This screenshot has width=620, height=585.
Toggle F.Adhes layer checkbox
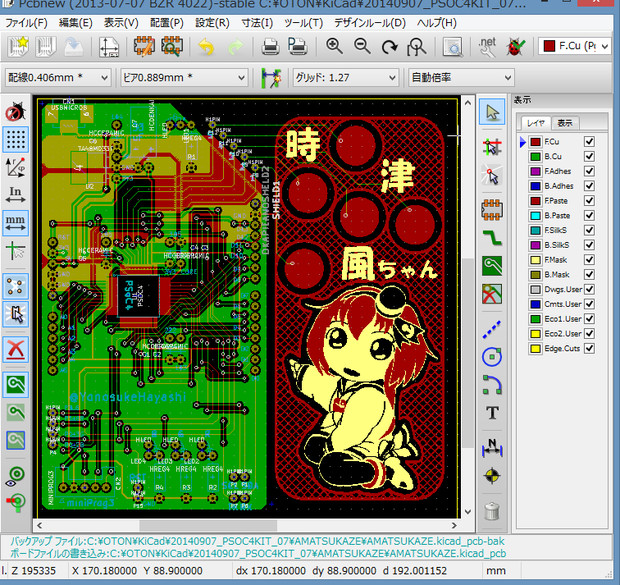589,171
